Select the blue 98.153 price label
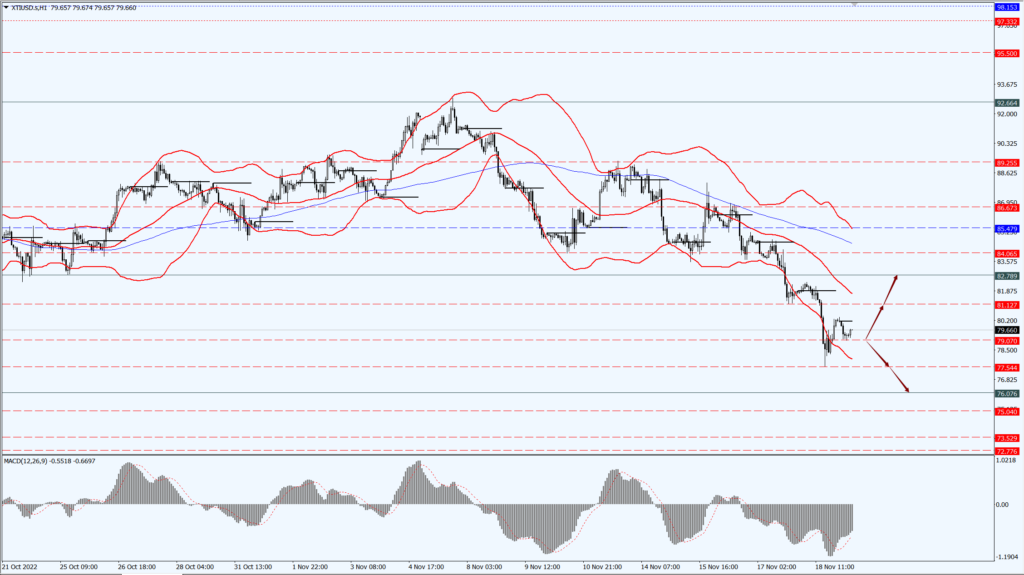Screen dimensions: 1024x575 [x=1007, y=6]
